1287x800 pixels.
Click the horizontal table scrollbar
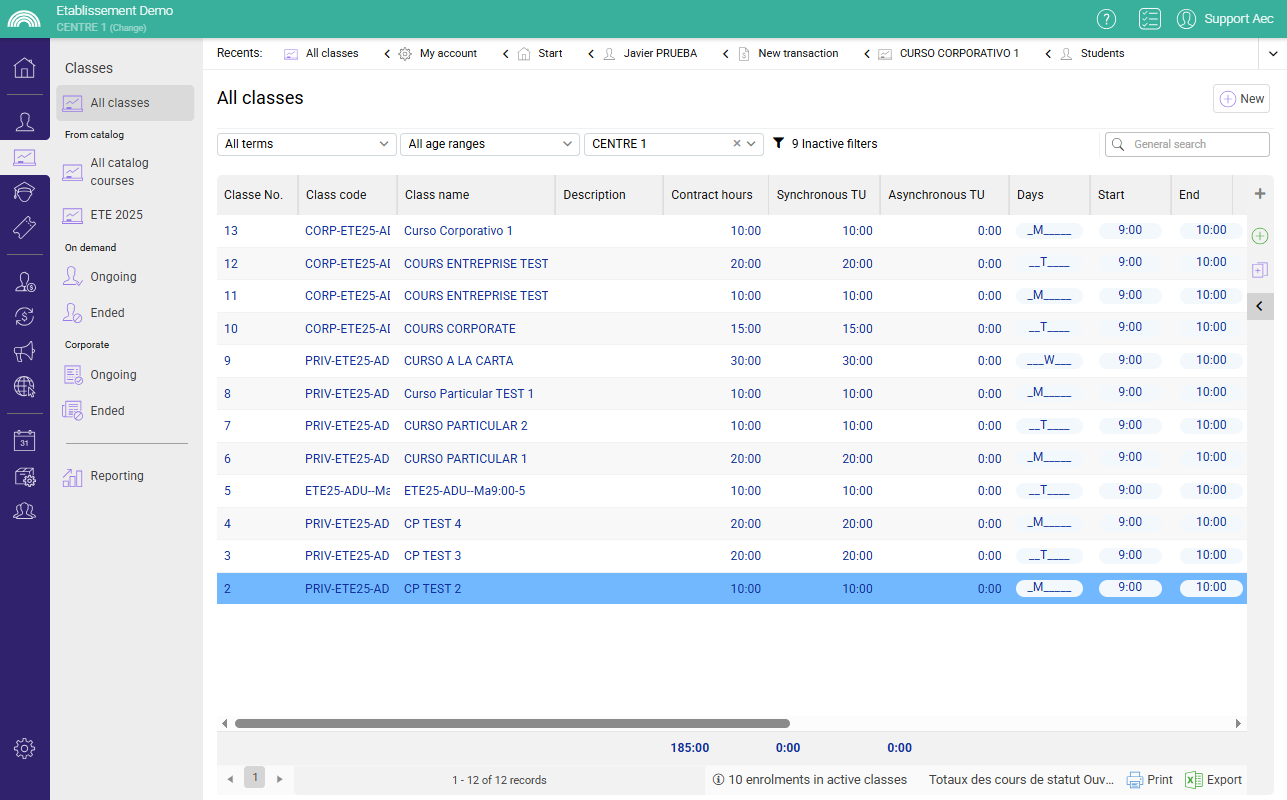coord(512,723)
